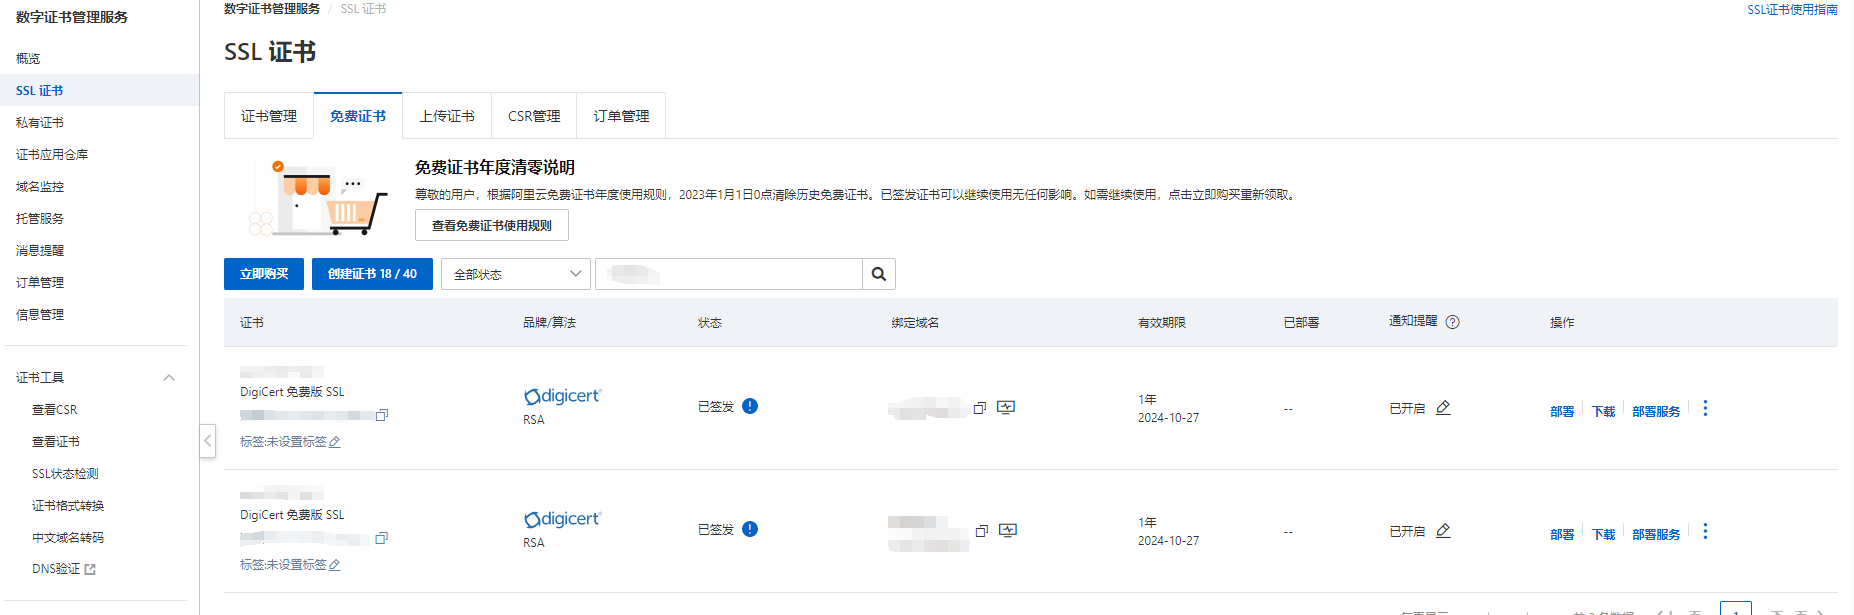The width and height of the screenshot is (1854, 615).
Task: Open 消息提醒 in the sidebar
Action: [x=40, y=250]
